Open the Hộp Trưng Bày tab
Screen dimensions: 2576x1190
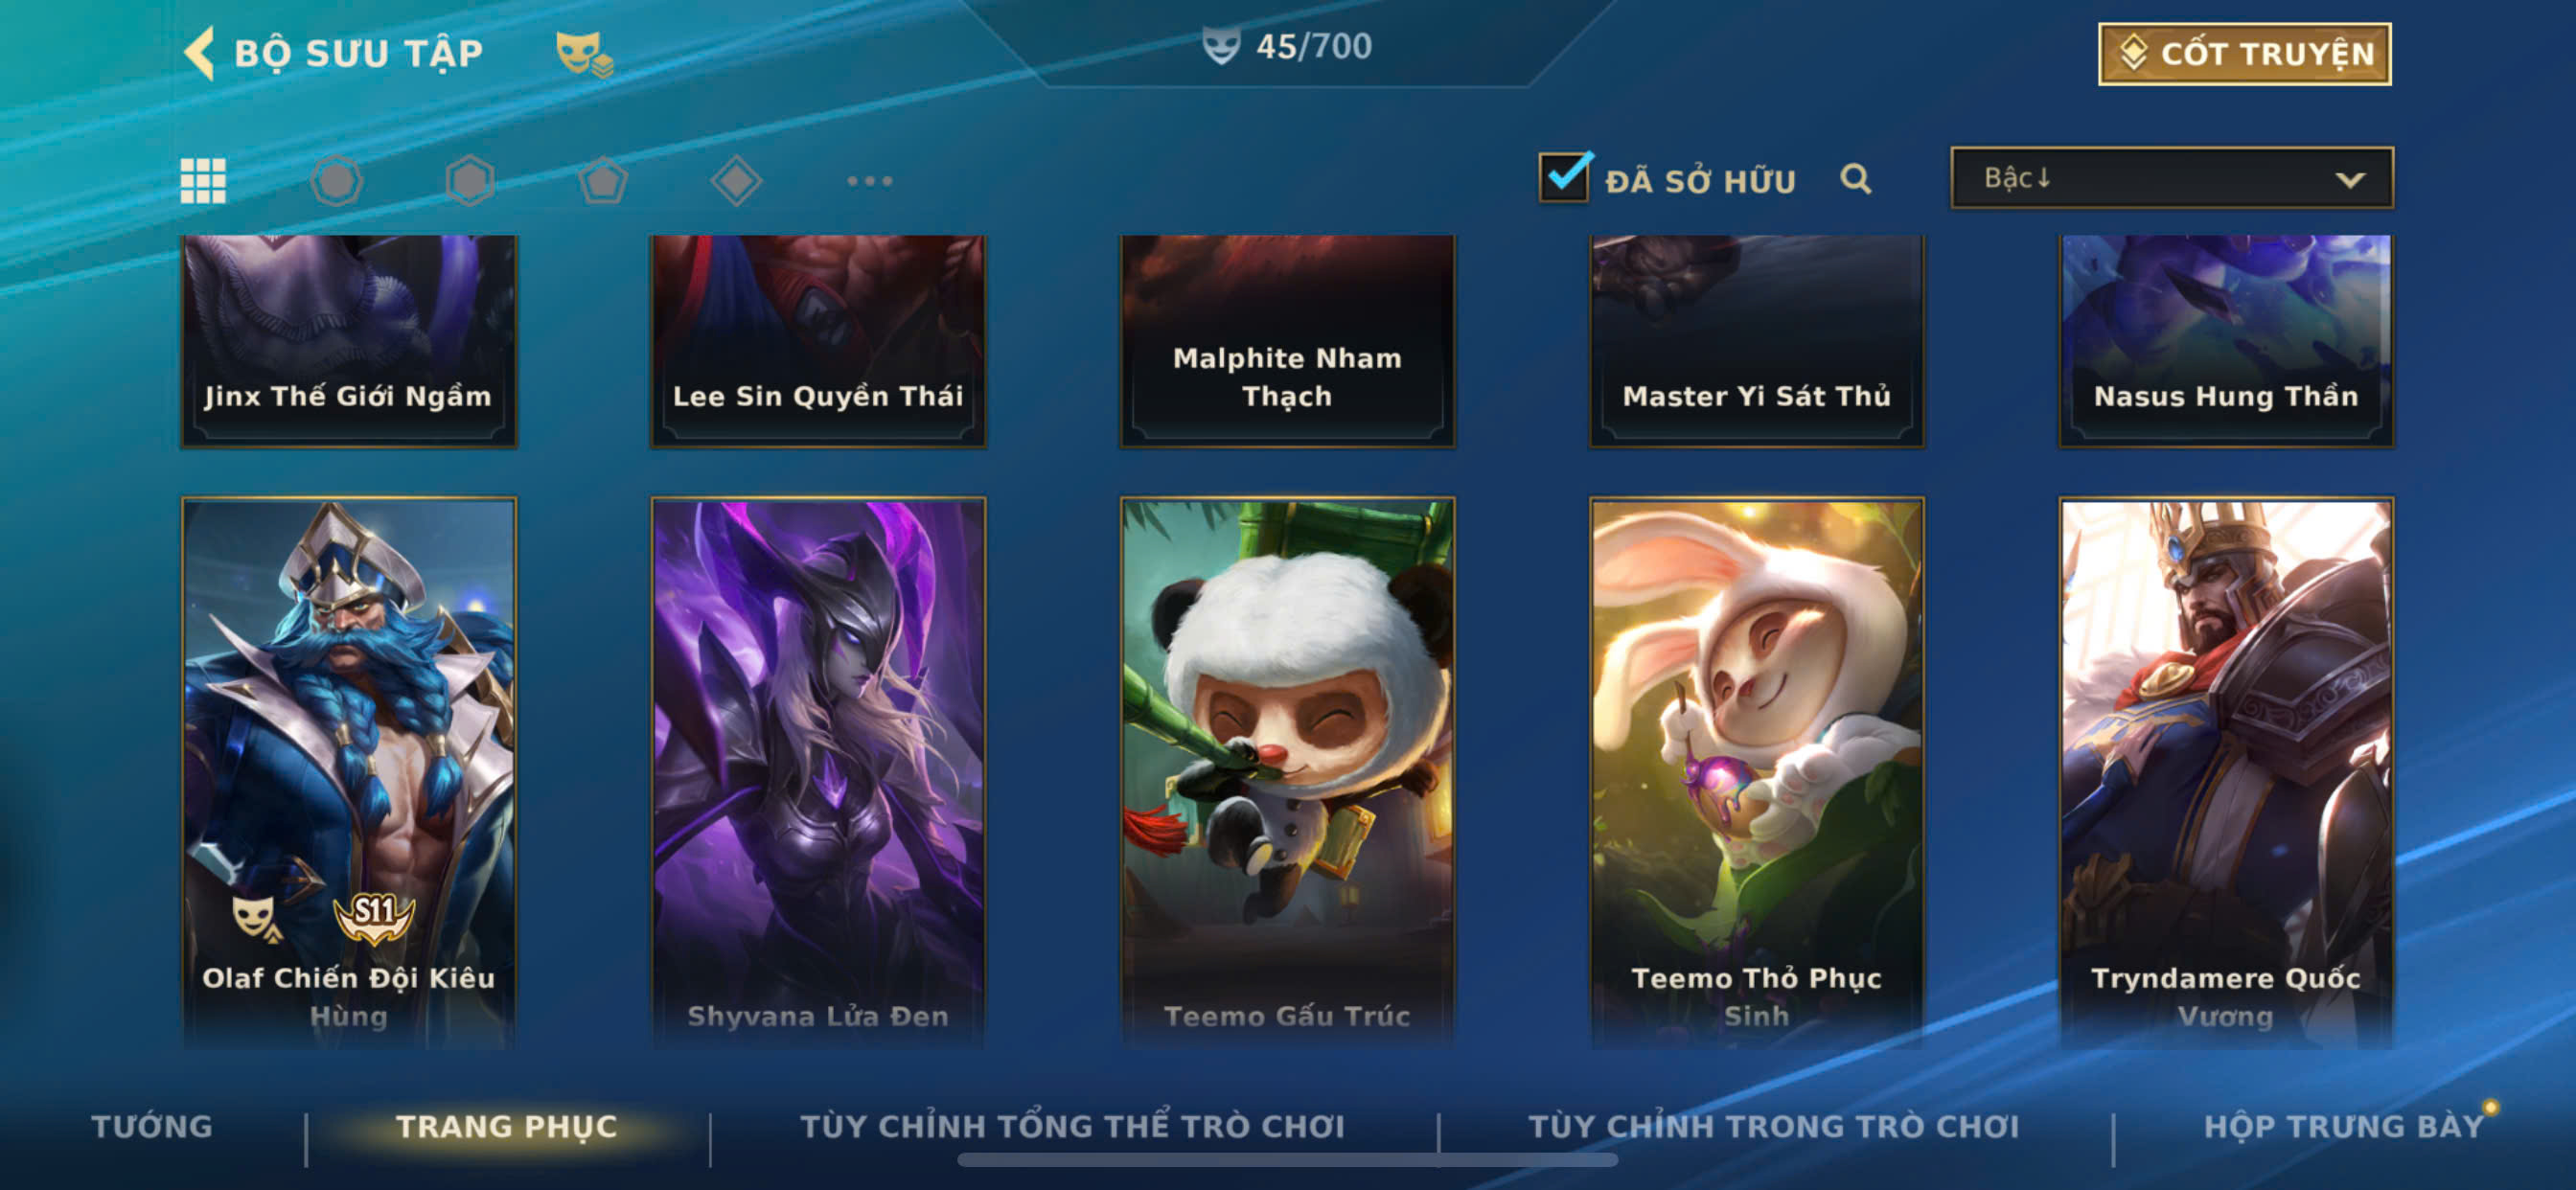click(x=2344, y=1126)
